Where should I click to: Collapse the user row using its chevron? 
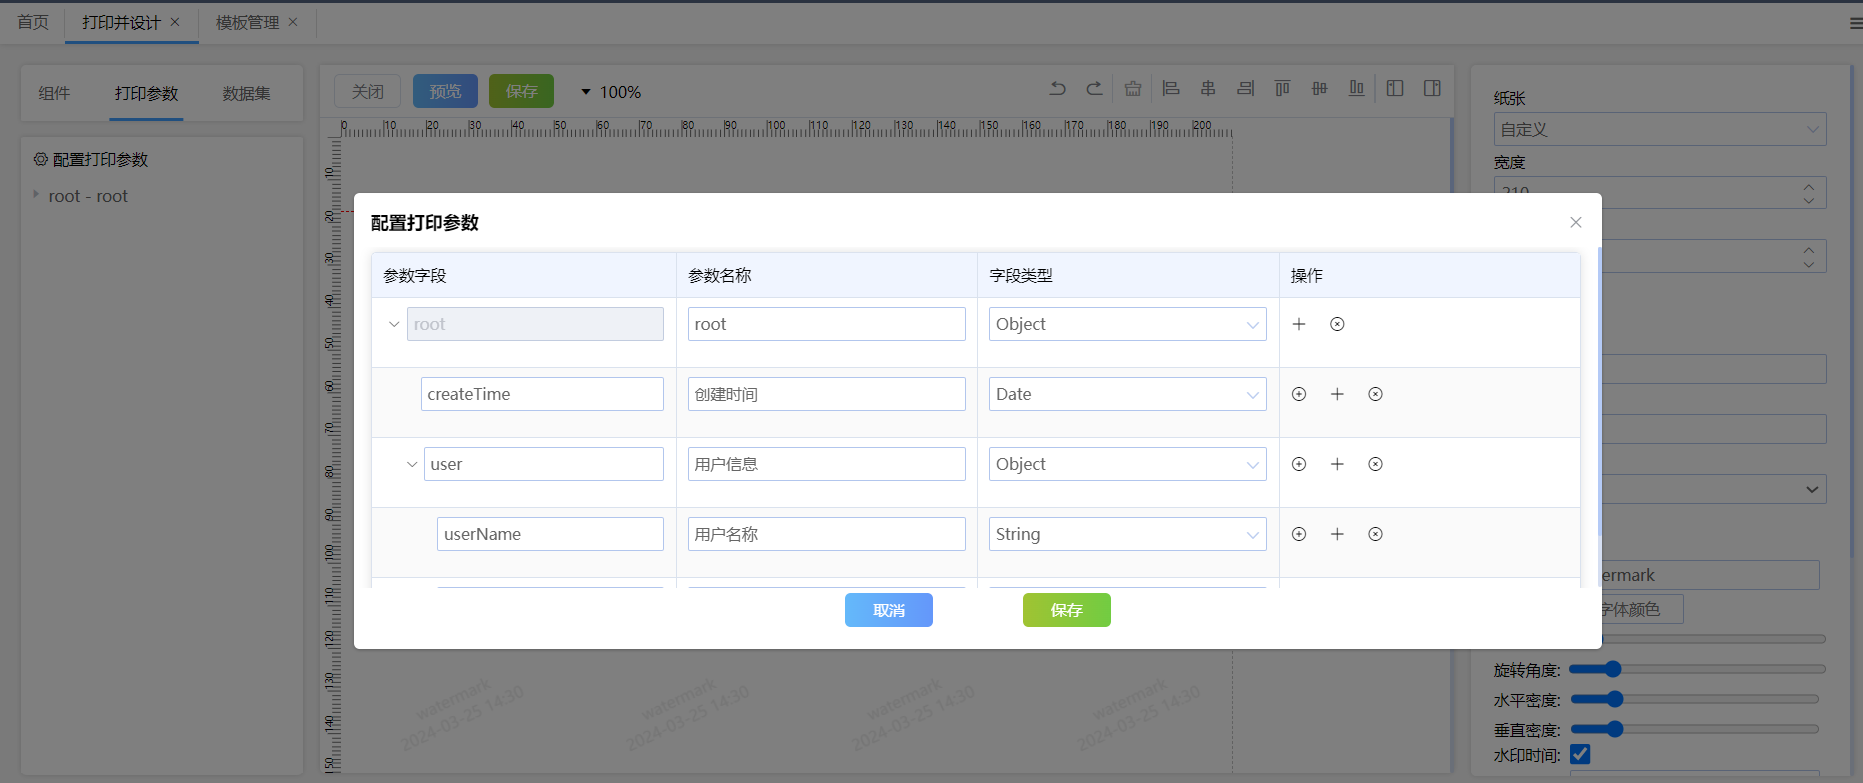(411, 464)
